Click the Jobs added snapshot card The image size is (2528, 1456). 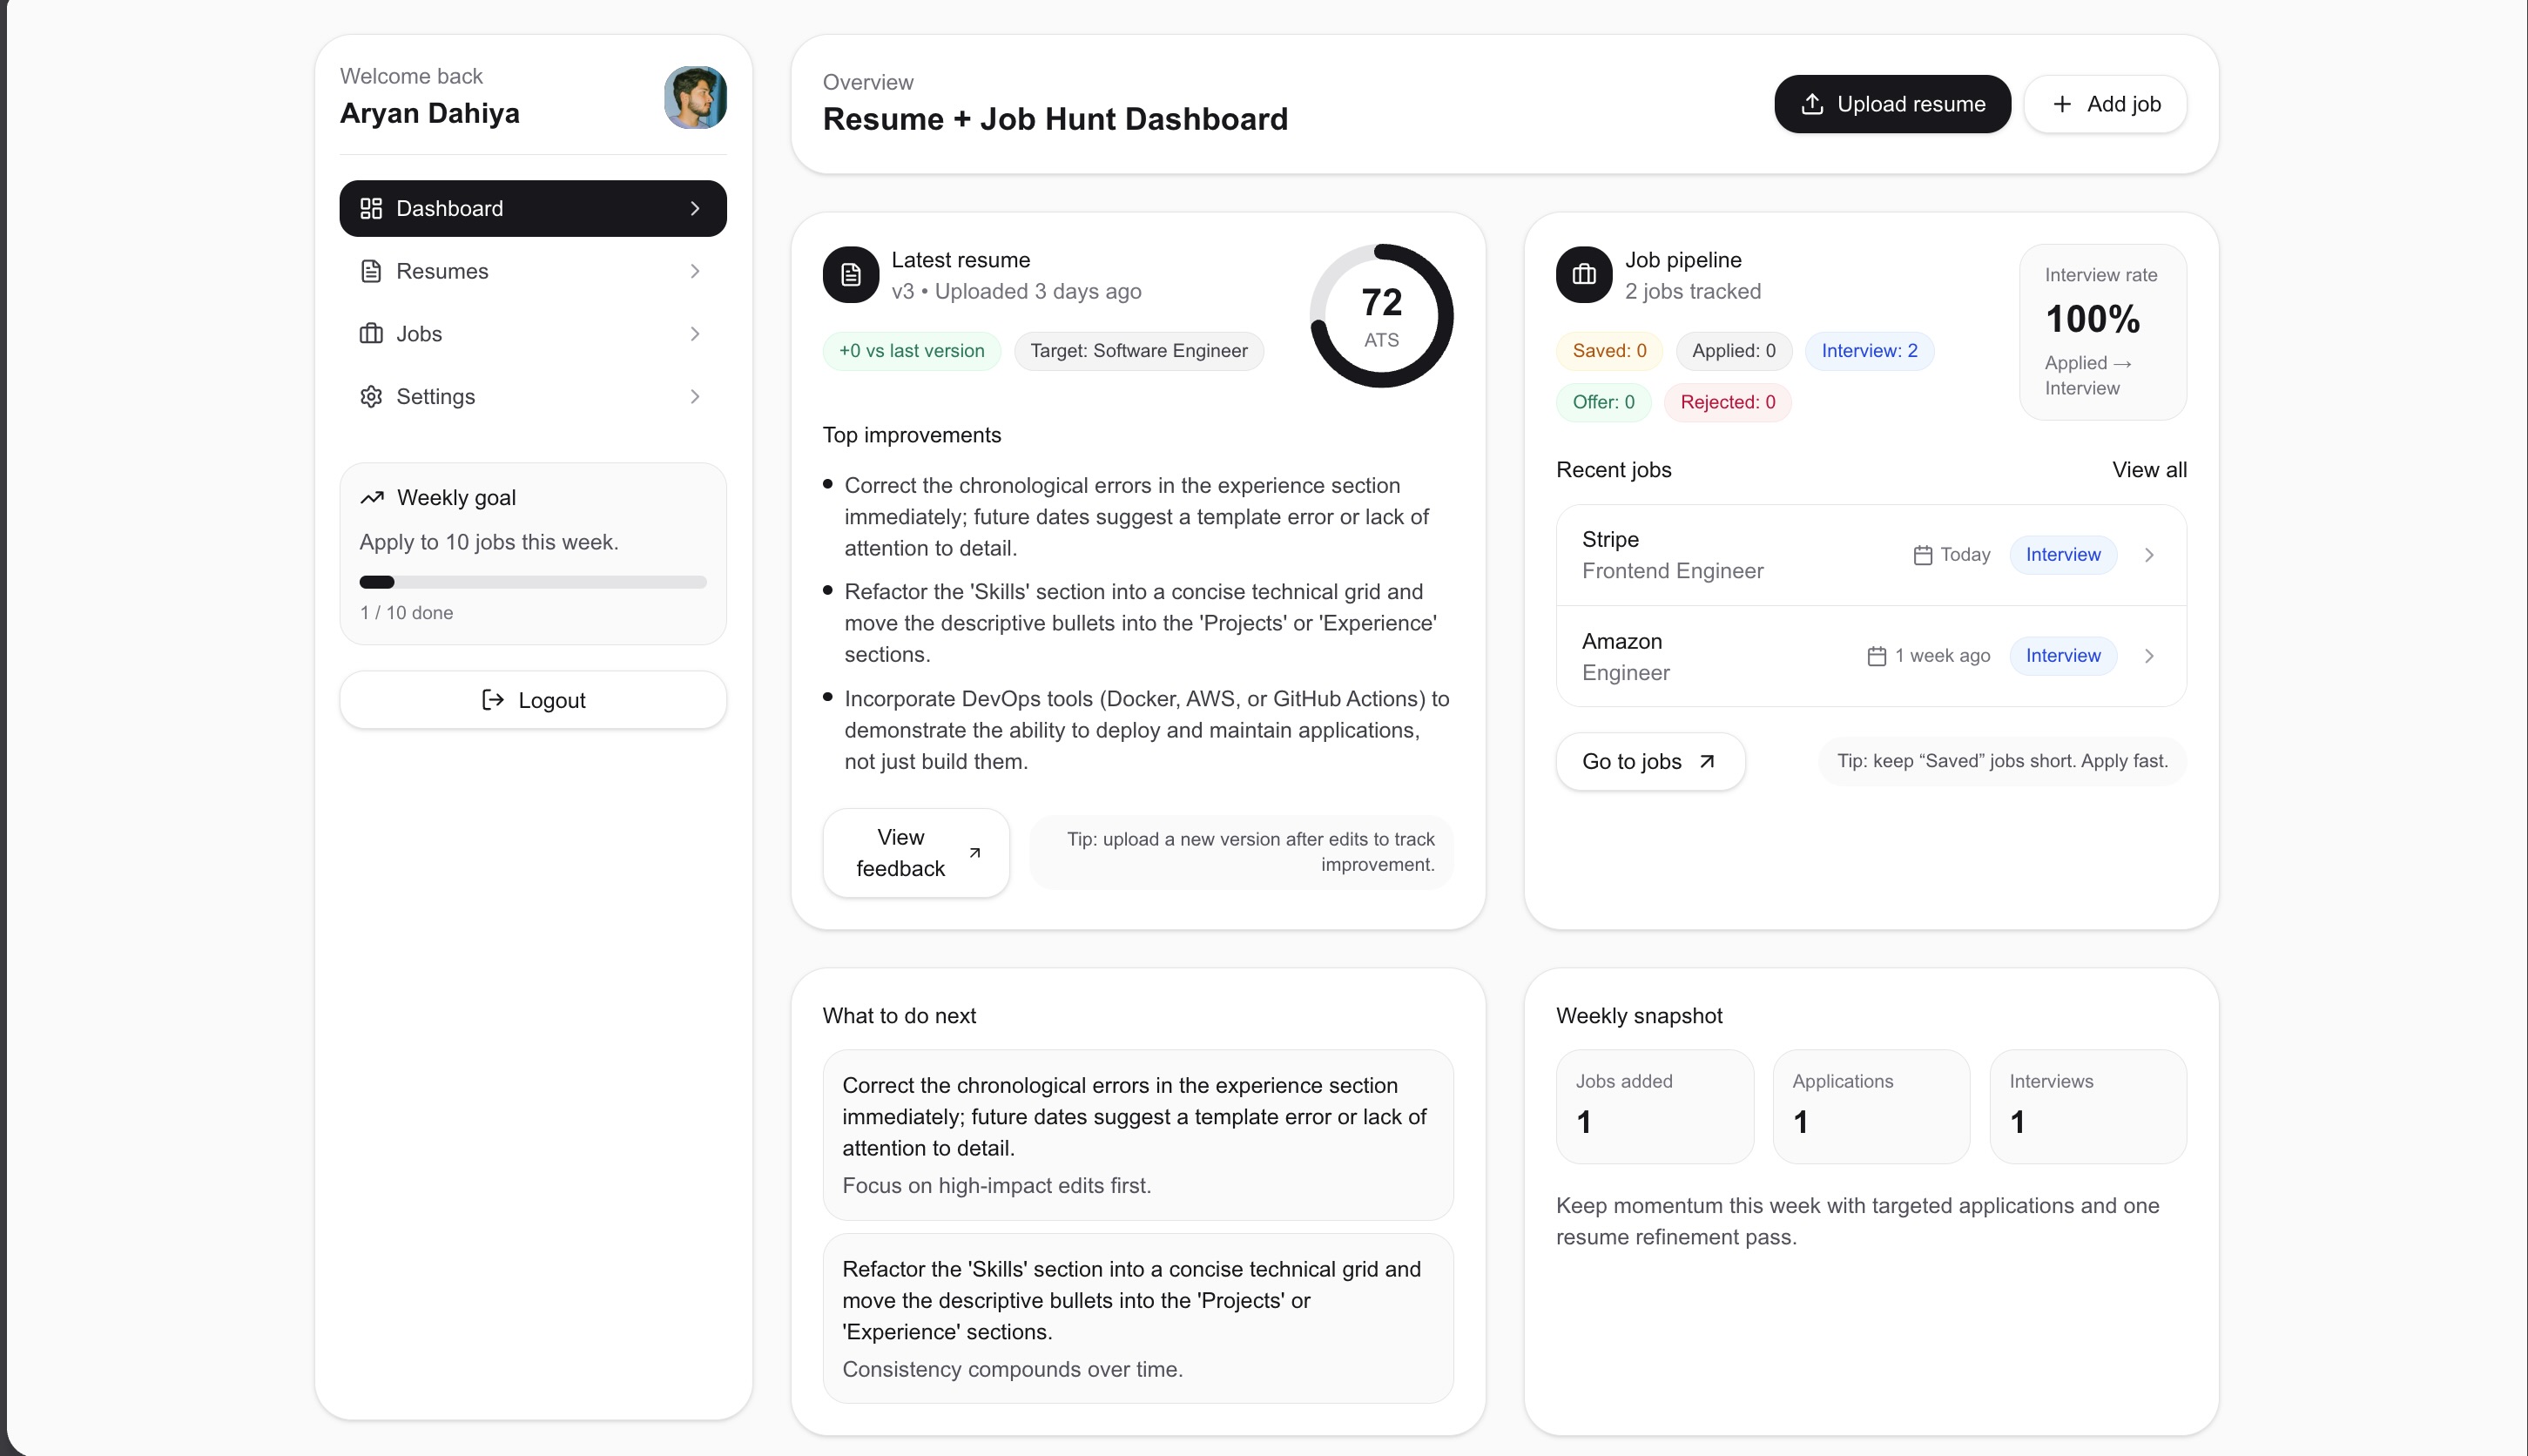tap(1655, 1107)
